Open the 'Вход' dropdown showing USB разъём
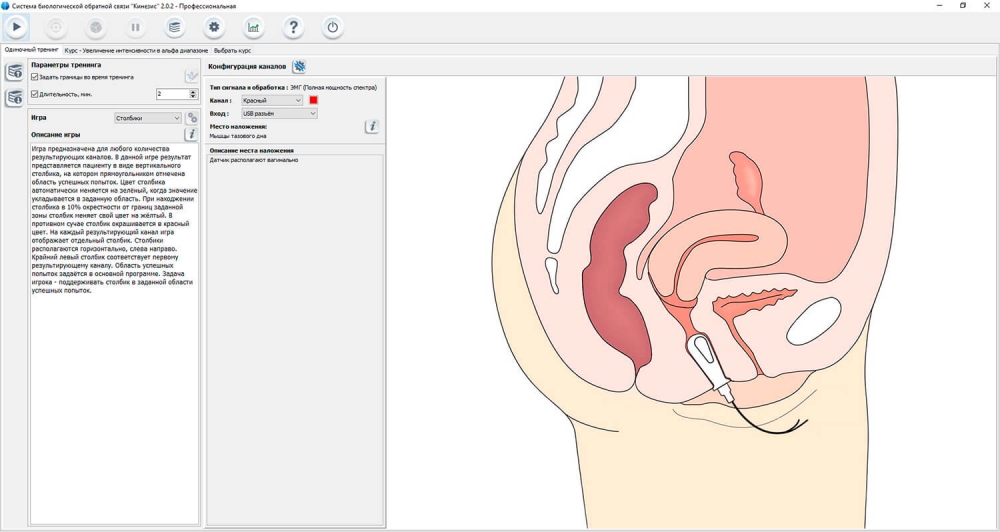1000x532 pixels. click(279, 114)
